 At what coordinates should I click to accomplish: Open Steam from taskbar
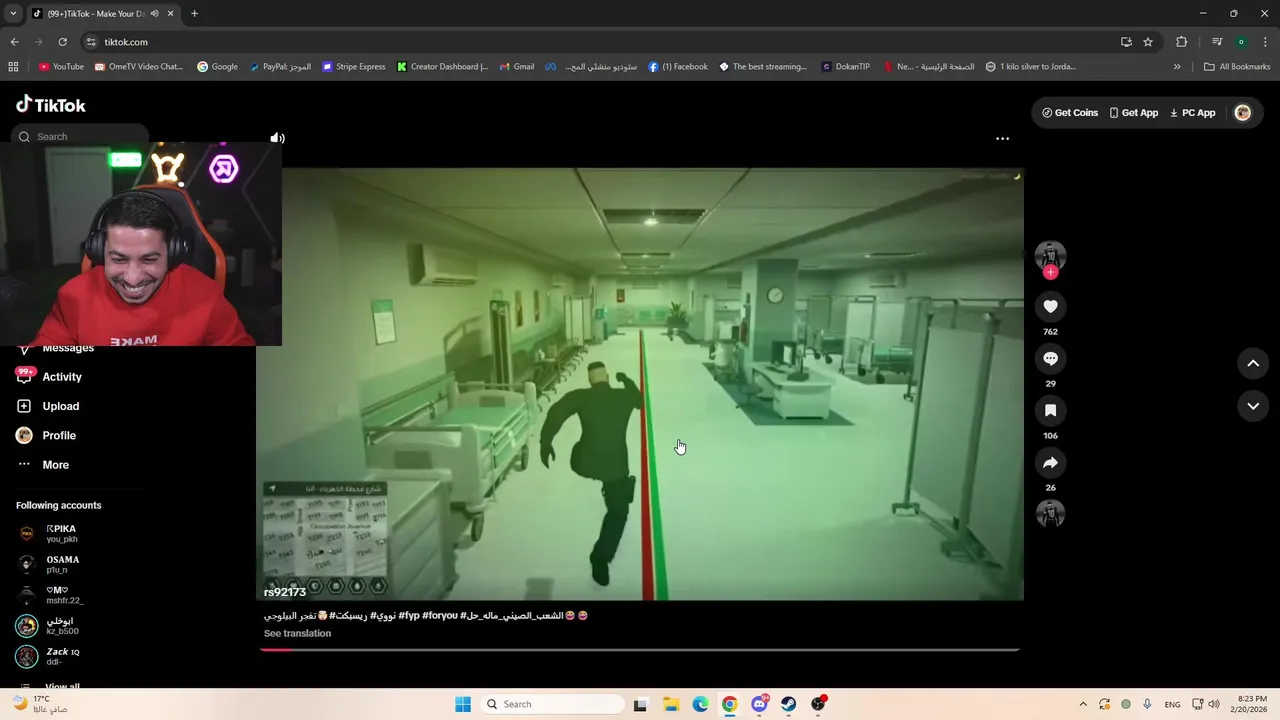click(789, 704)
